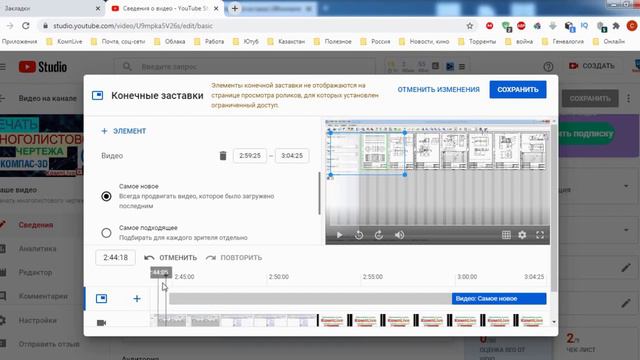Open Настройки in the sidebar
The height and width of the screenshot is (360, 640).
(x=38, y=320)
